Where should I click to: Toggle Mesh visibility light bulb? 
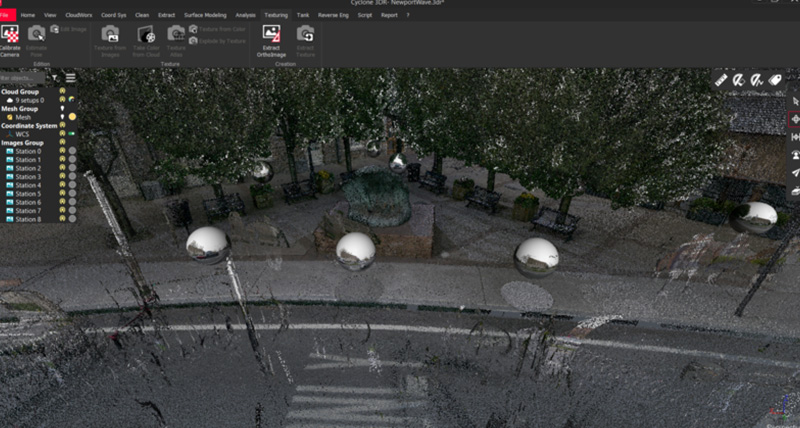[x=62, y=117]
